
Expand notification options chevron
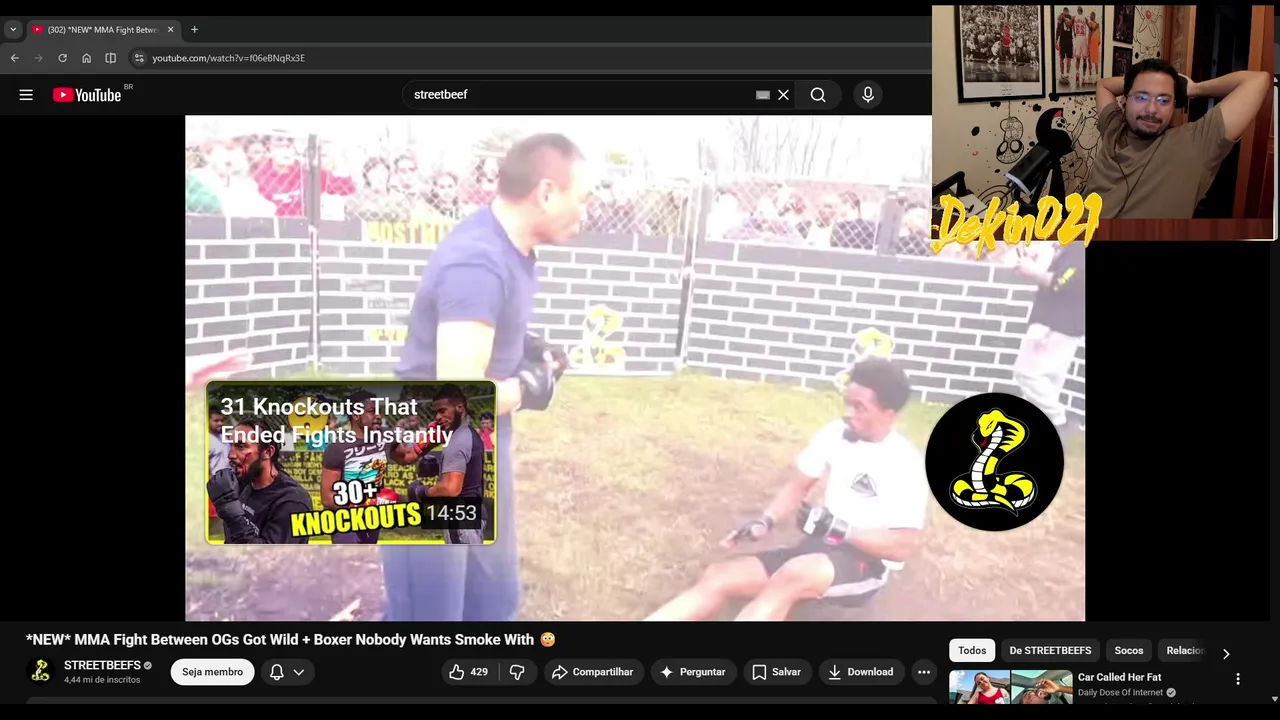298,672
